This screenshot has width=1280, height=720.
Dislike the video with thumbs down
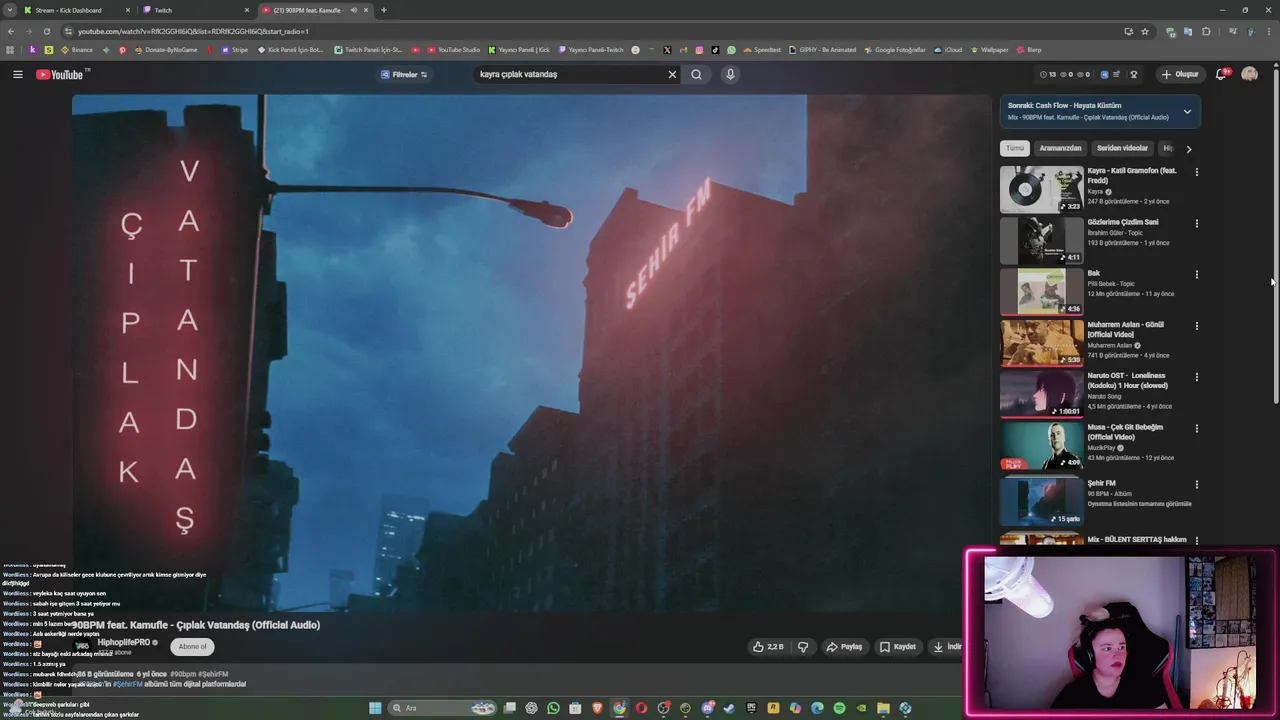(x=802, y=647)
